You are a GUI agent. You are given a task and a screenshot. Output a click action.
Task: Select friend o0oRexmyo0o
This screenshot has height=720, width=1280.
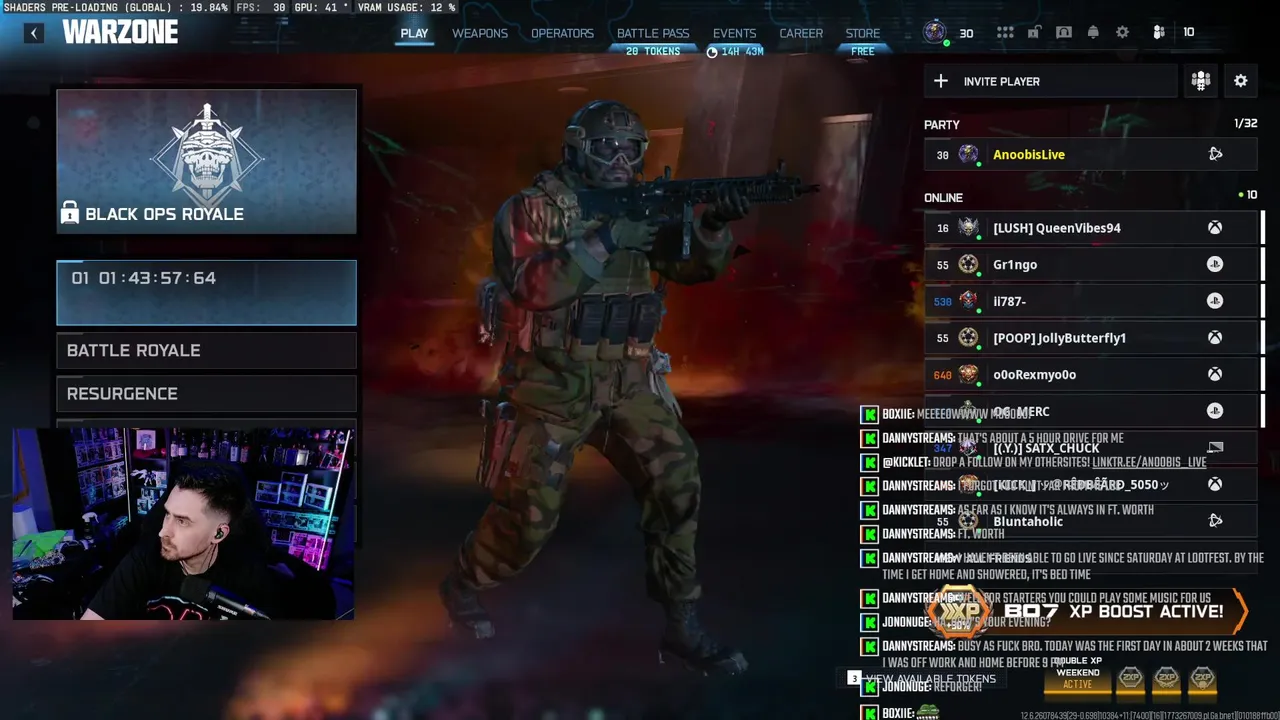click(x=1090, y=374)
